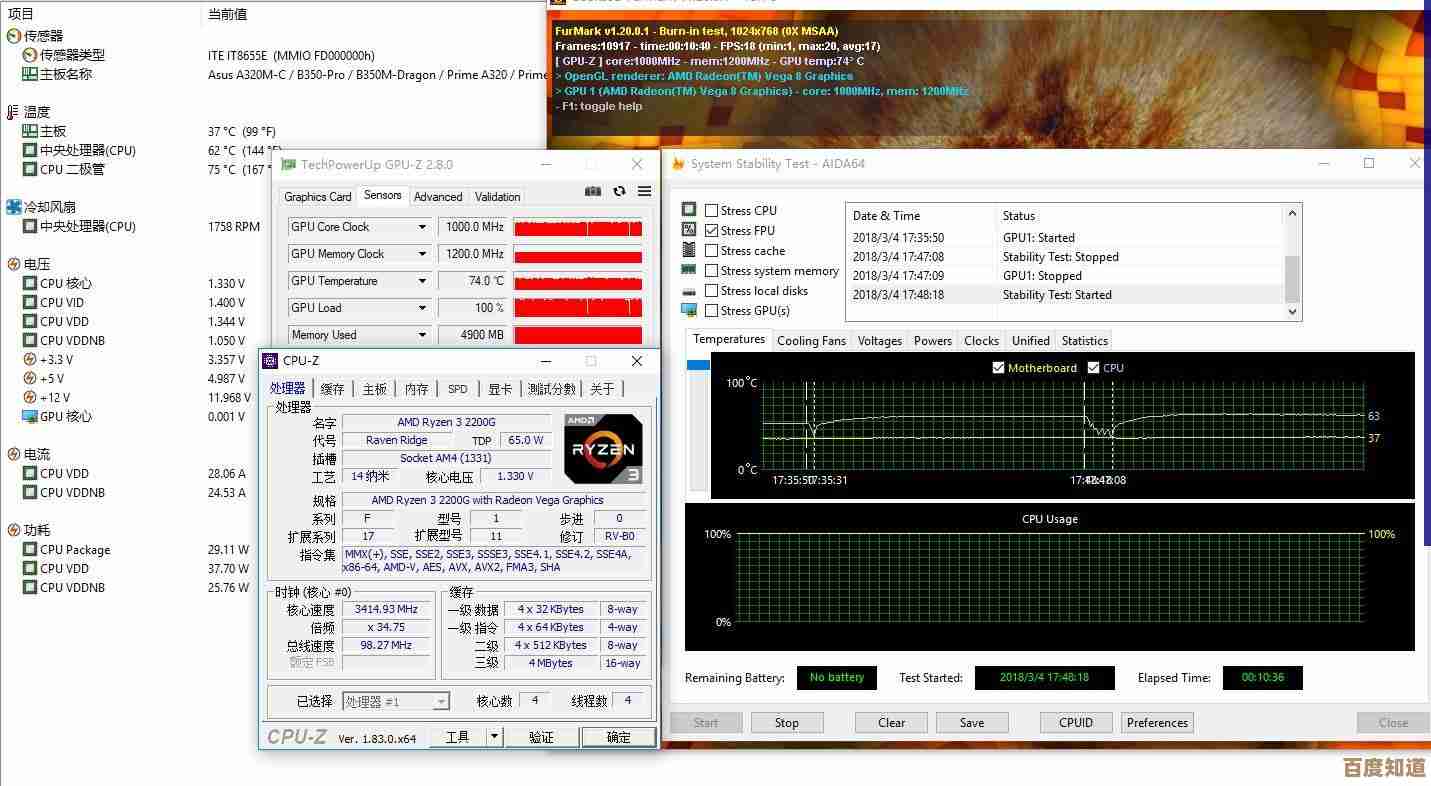Expand the GPU Temperature sensor dropdown
This screenshot has width=1431, height=786.
point(423,281)
